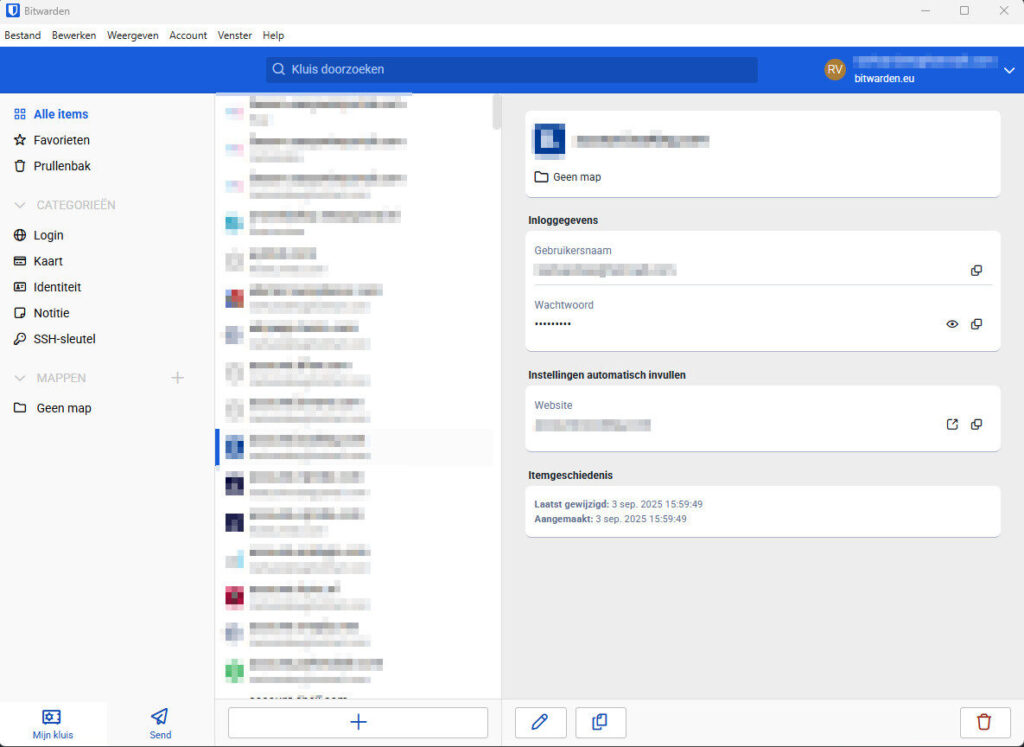The image size is (1024, 747).
Task: Copy the password (Wachtwoord) value
Action: point(976,324)
